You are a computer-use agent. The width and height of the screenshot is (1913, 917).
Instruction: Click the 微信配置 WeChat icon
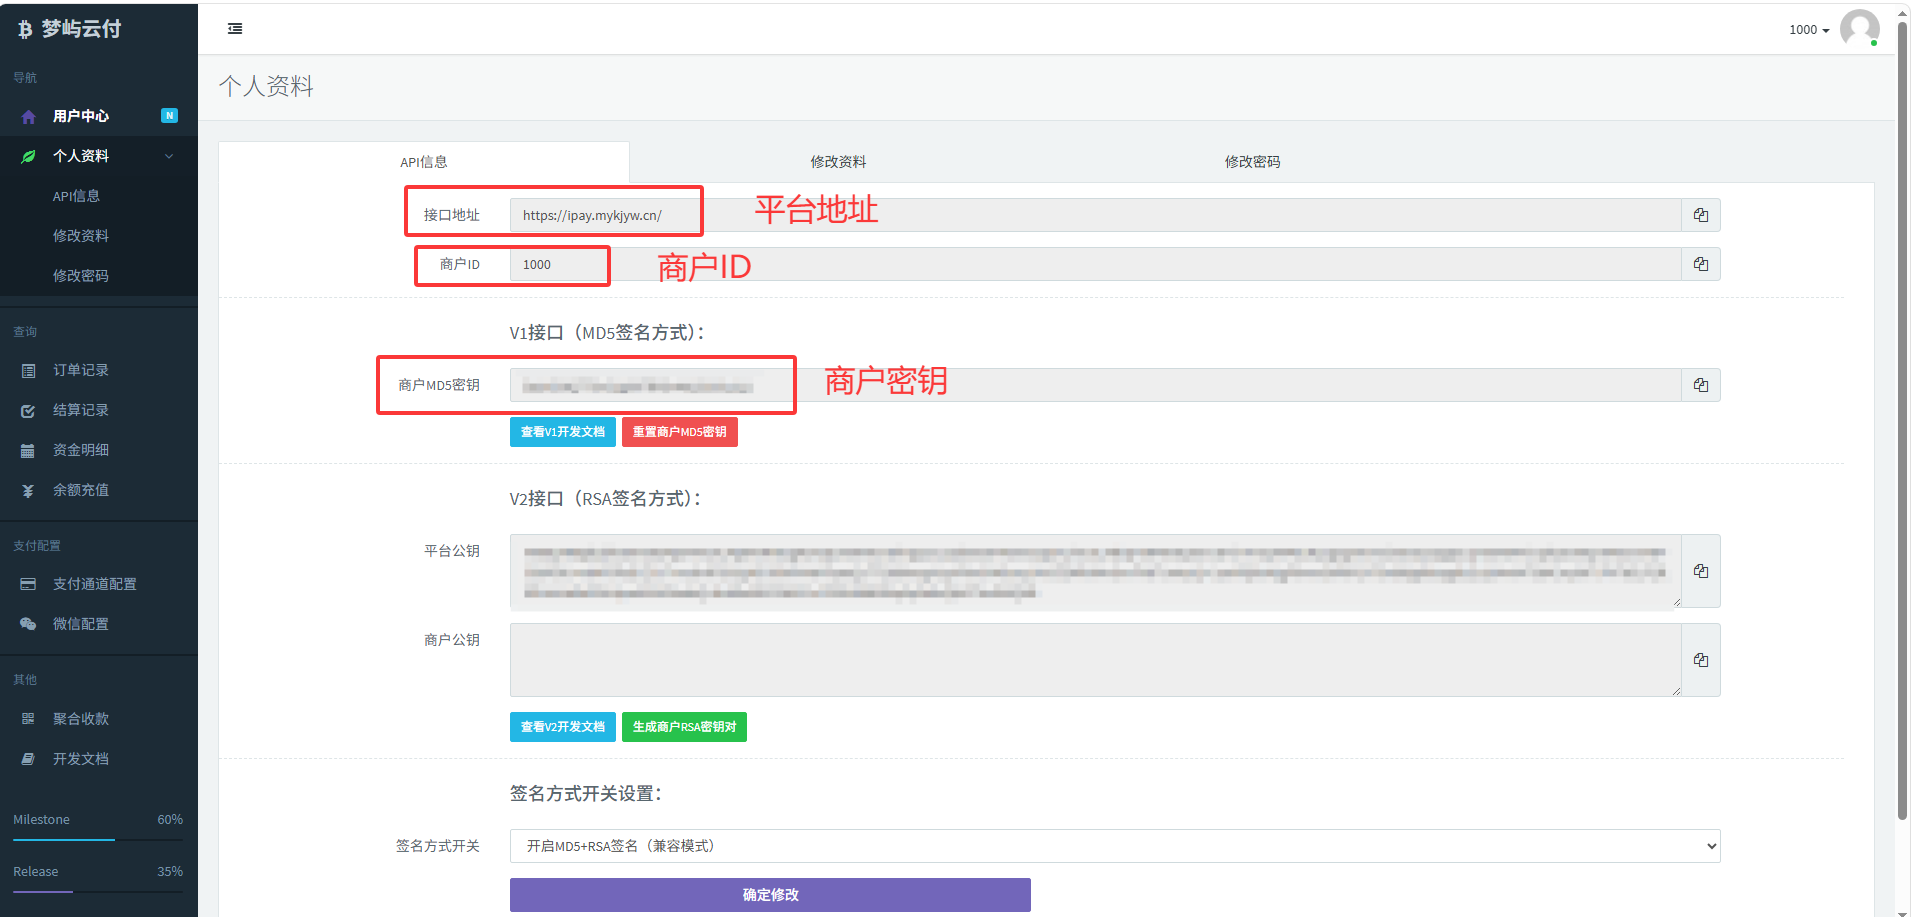click(28, 624)
